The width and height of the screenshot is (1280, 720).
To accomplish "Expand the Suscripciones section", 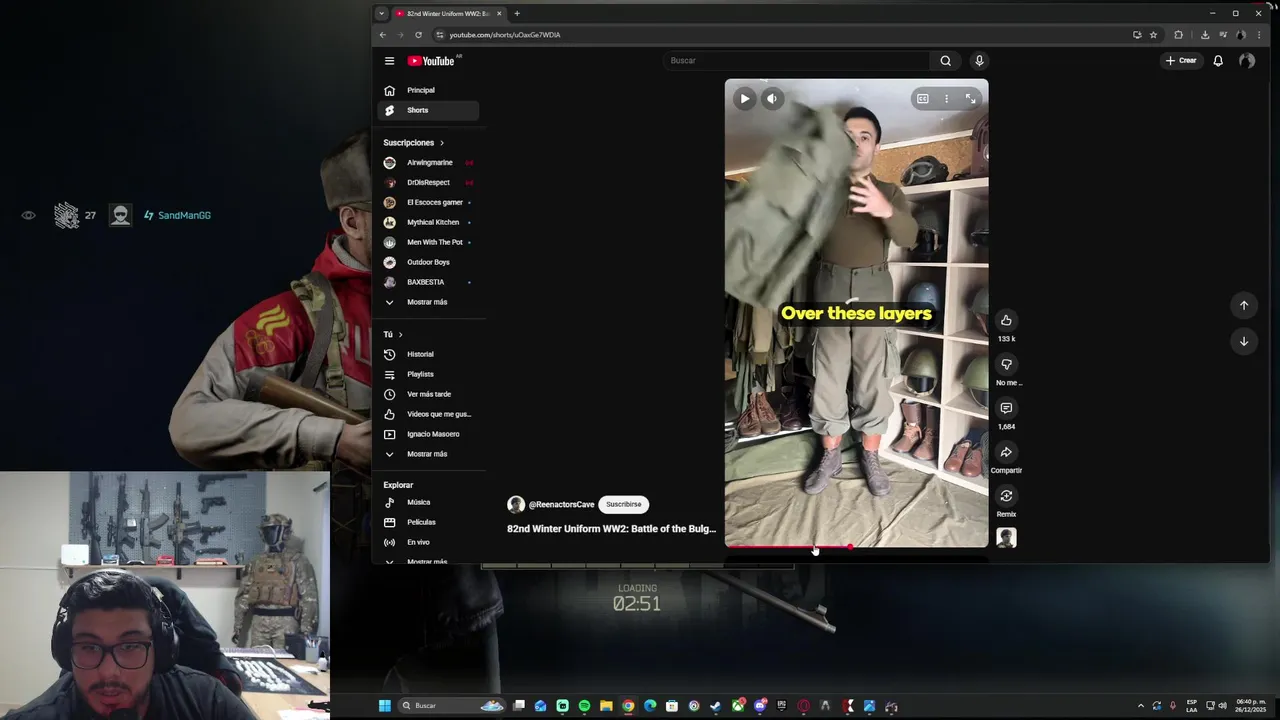I will pos(413,143).
